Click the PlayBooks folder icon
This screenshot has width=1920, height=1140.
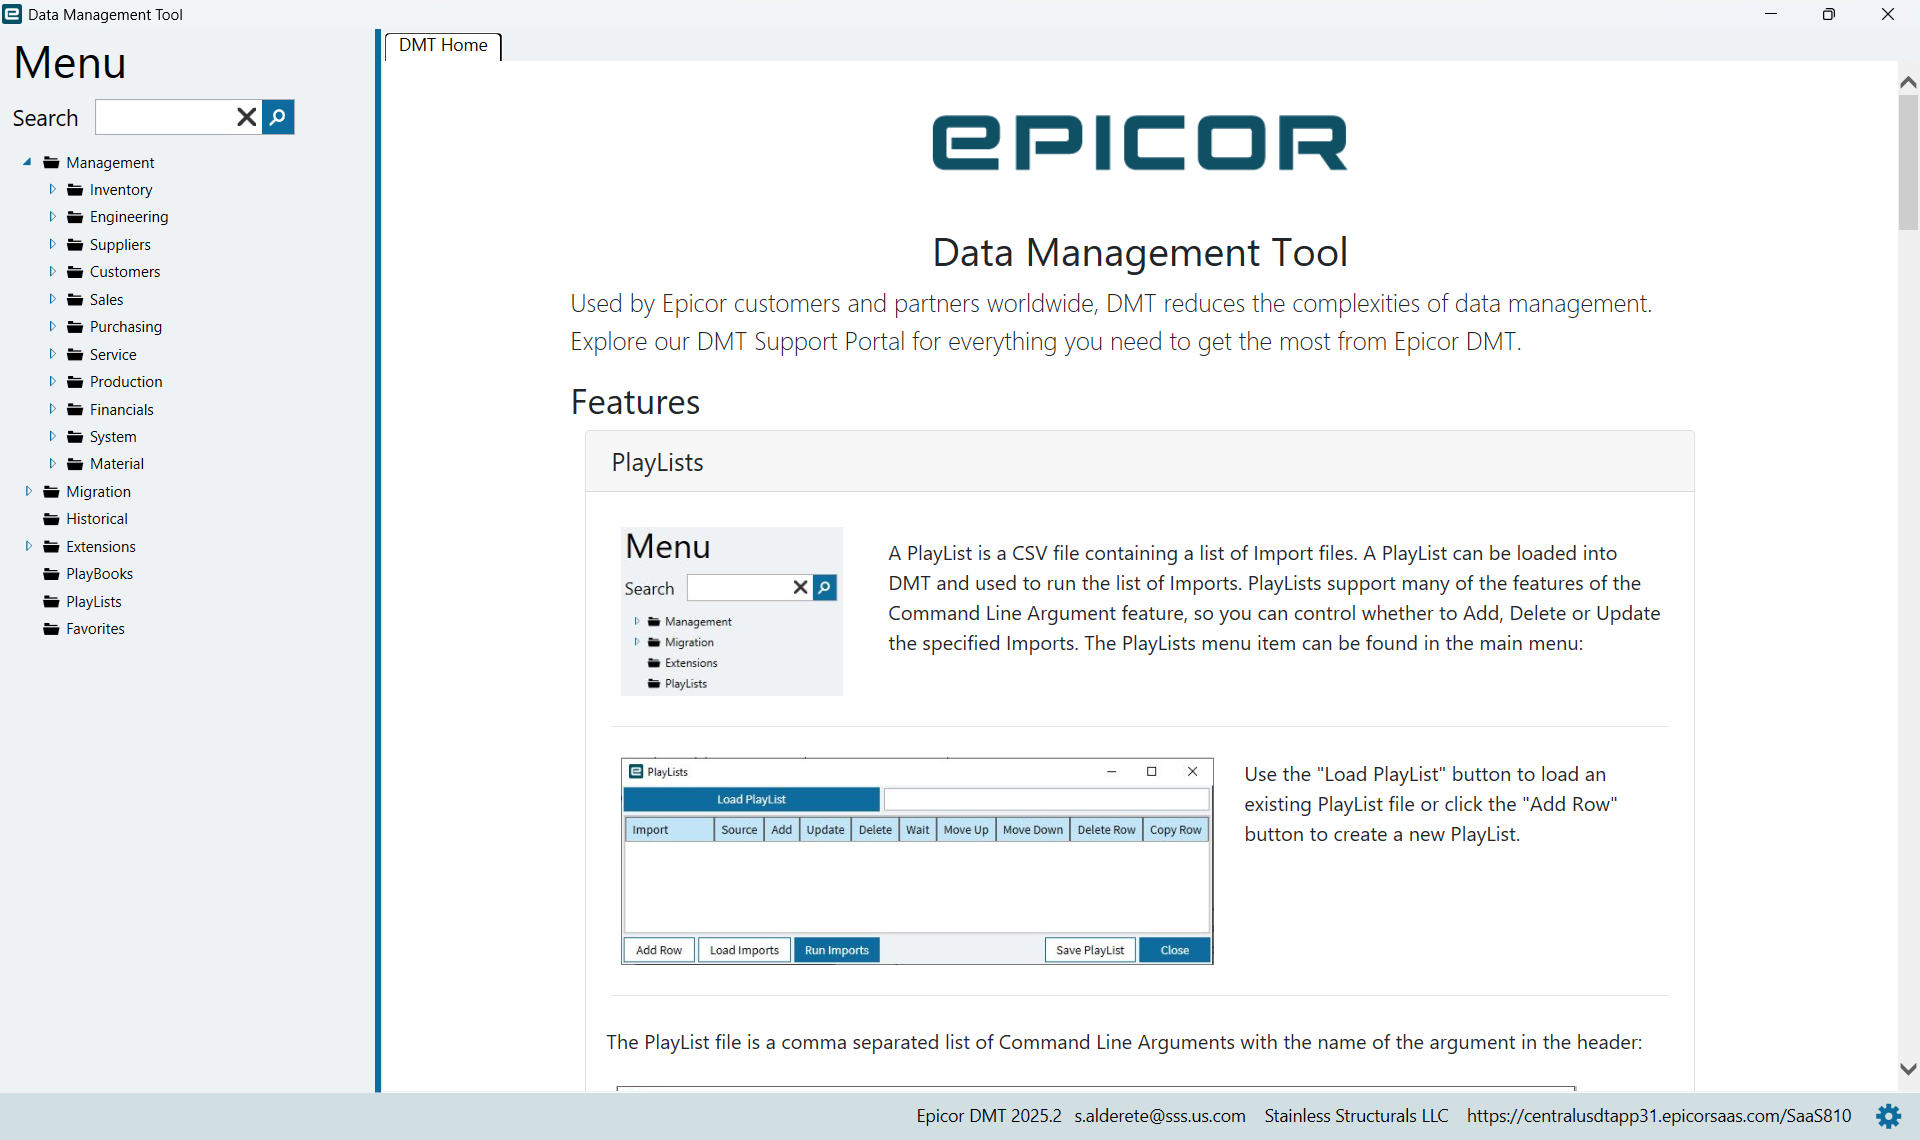coord(52,574)
